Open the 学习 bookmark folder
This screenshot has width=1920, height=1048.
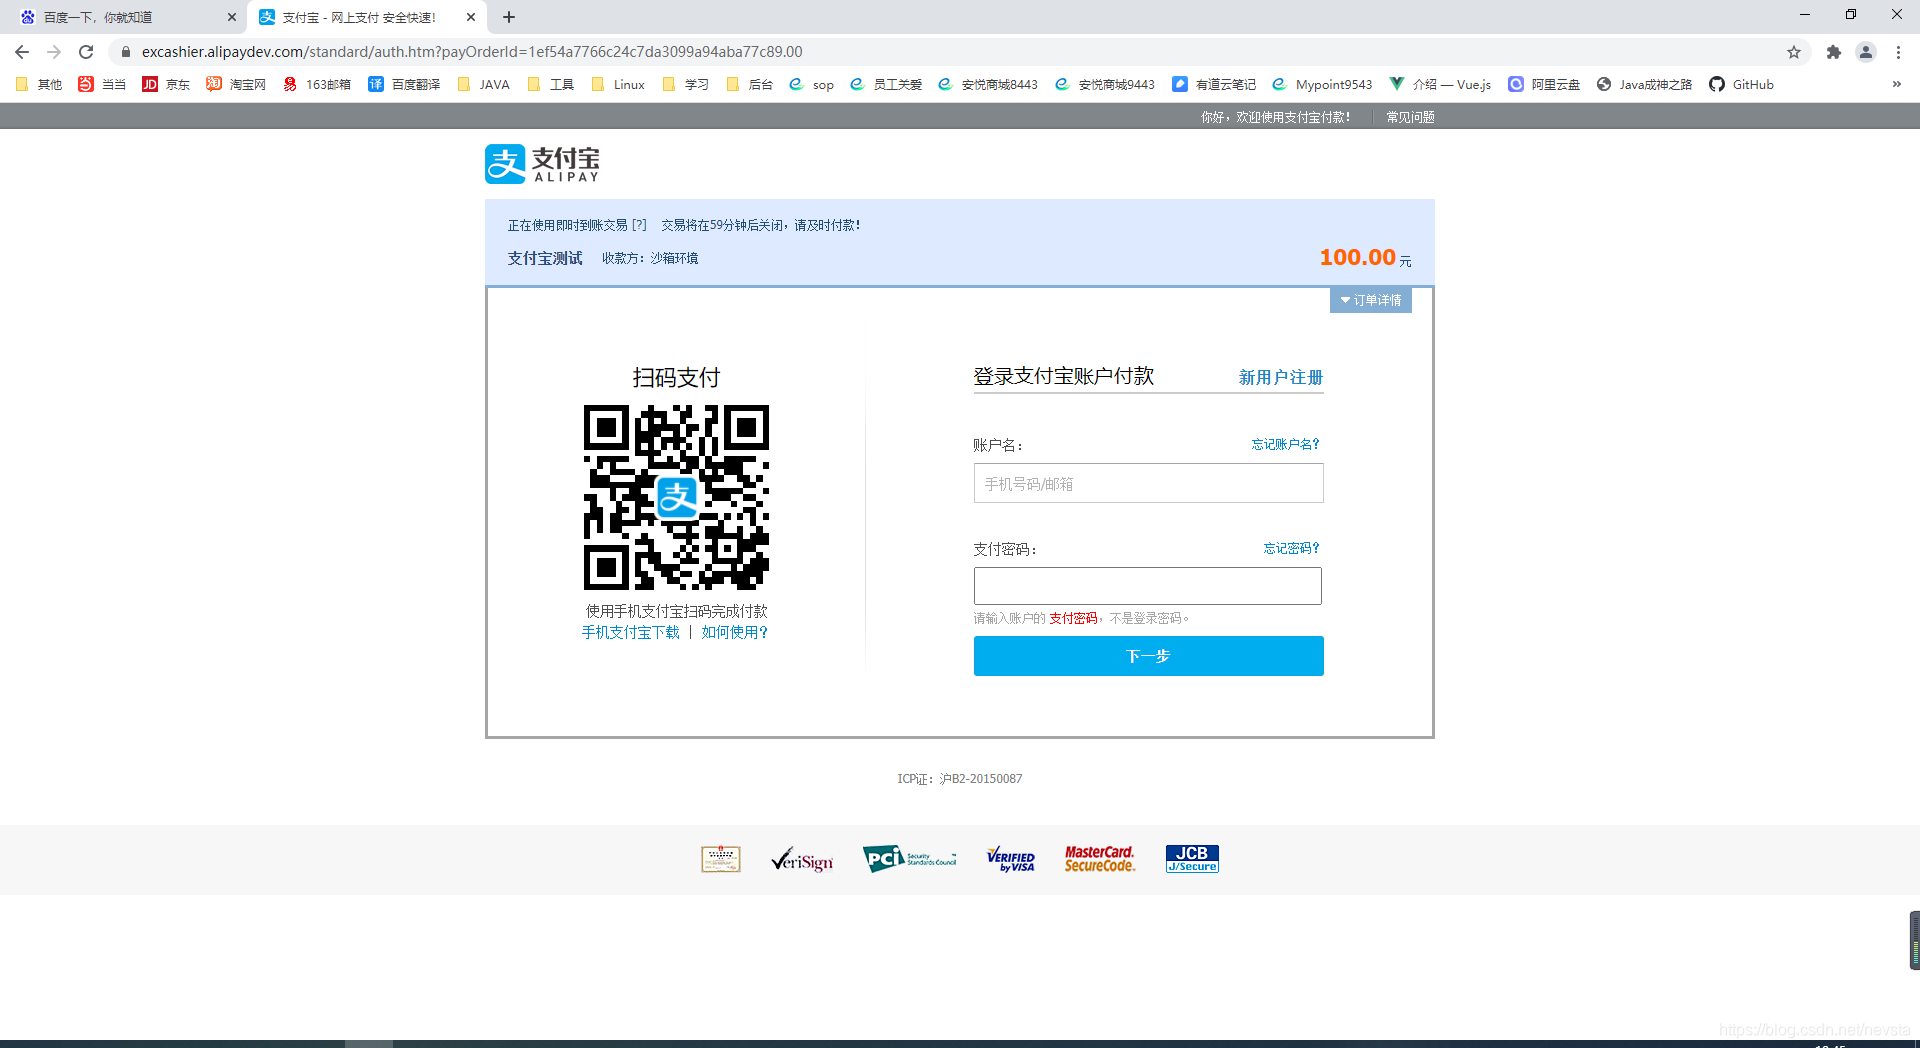pyautogui.click(x=686, y=85)
